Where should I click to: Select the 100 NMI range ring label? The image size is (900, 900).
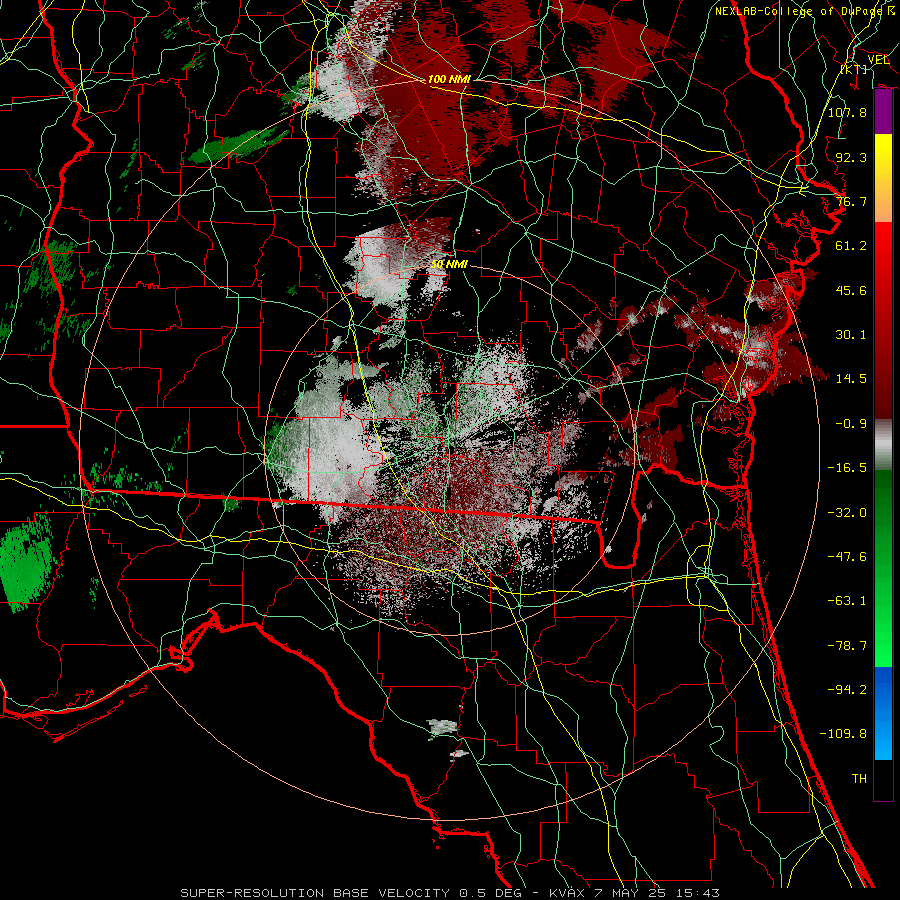tap(449, 79)
